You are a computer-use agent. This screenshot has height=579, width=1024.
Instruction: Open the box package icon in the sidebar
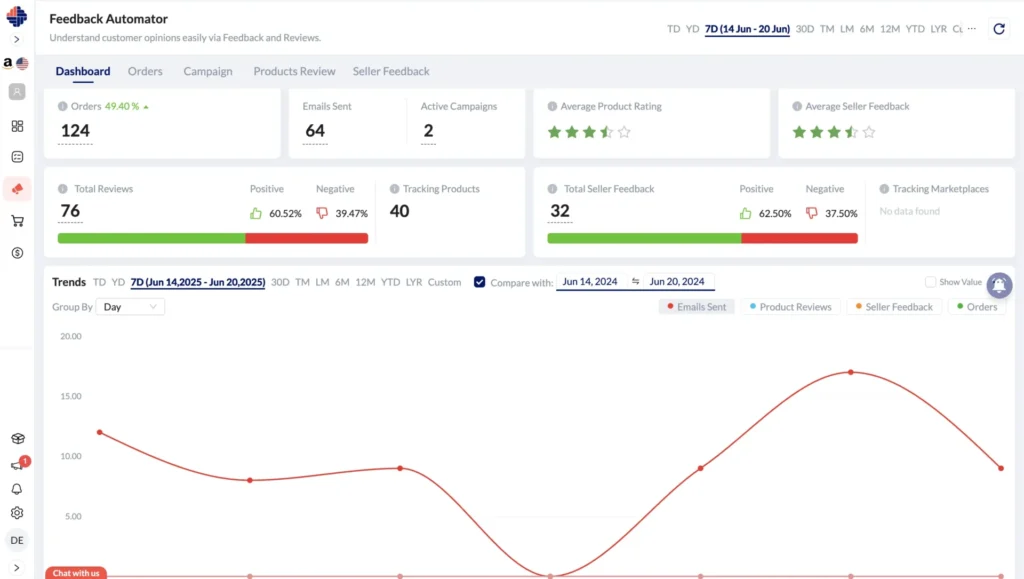tap(18, 439)
